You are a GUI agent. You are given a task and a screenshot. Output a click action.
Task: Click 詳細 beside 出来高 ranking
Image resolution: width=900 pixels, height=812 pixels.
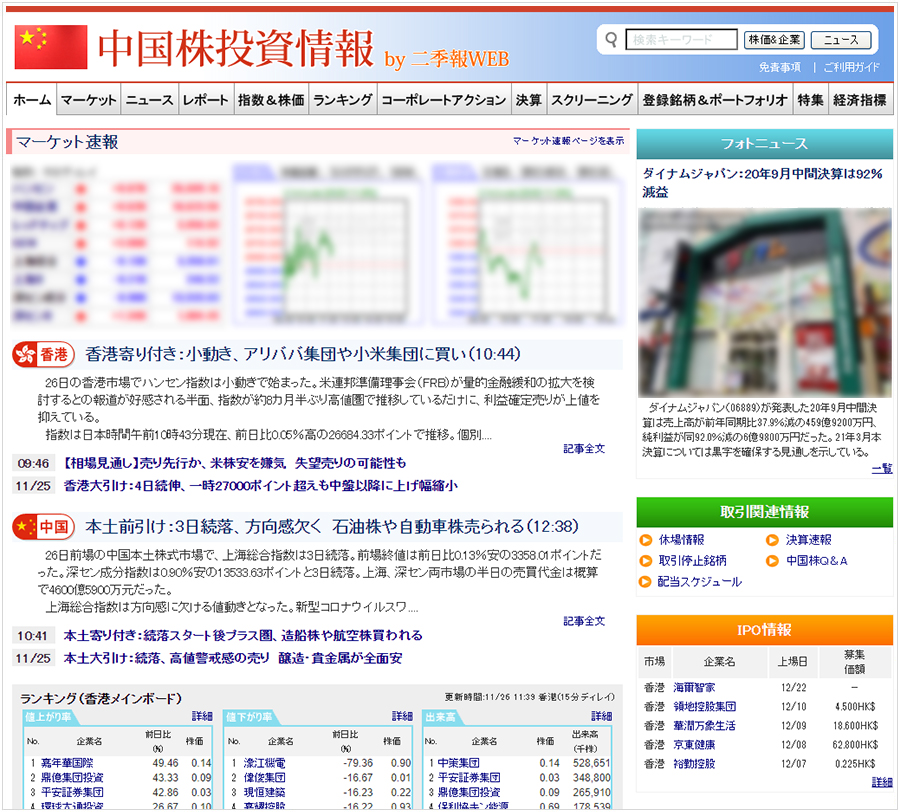point(602,716)
